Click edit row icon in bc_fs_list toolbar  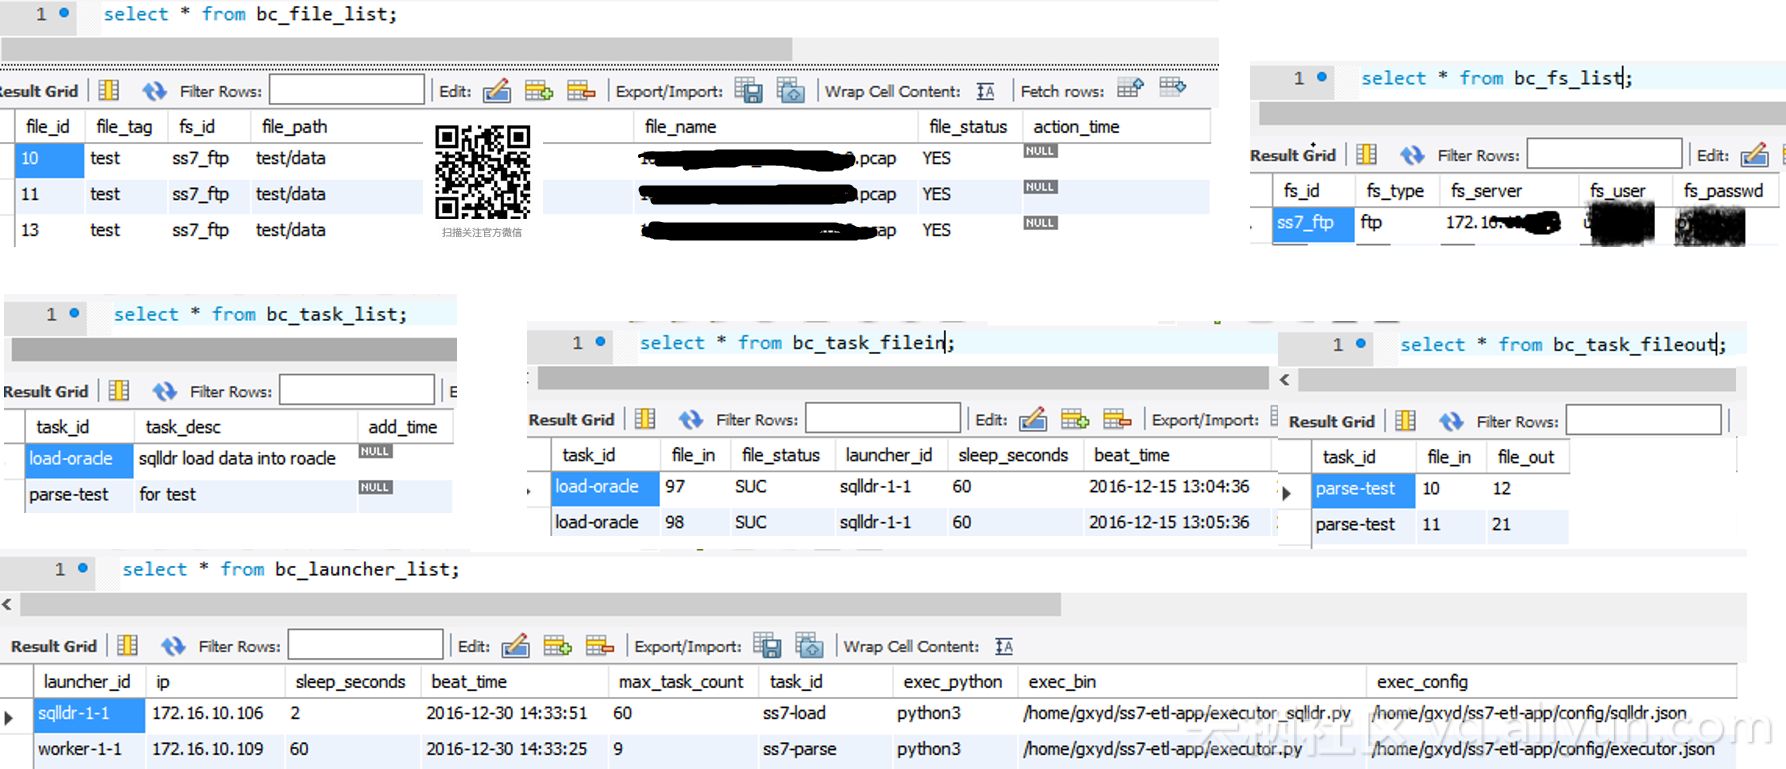(x=1755, y=155)
